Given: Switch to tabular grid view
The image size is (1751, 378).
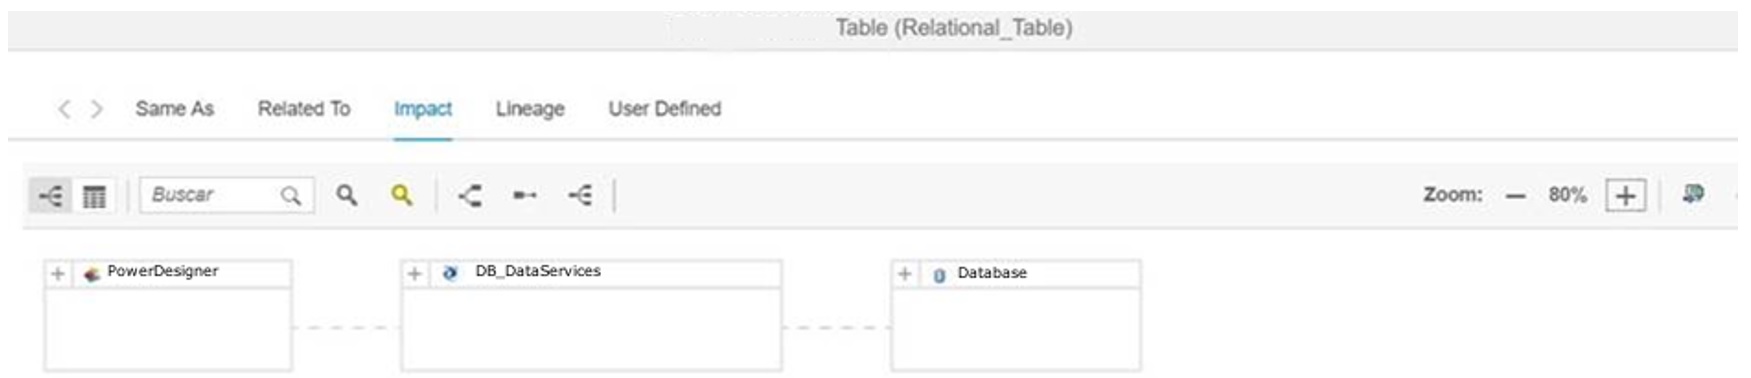Looking at the screenshot, I should click(94, 196).
